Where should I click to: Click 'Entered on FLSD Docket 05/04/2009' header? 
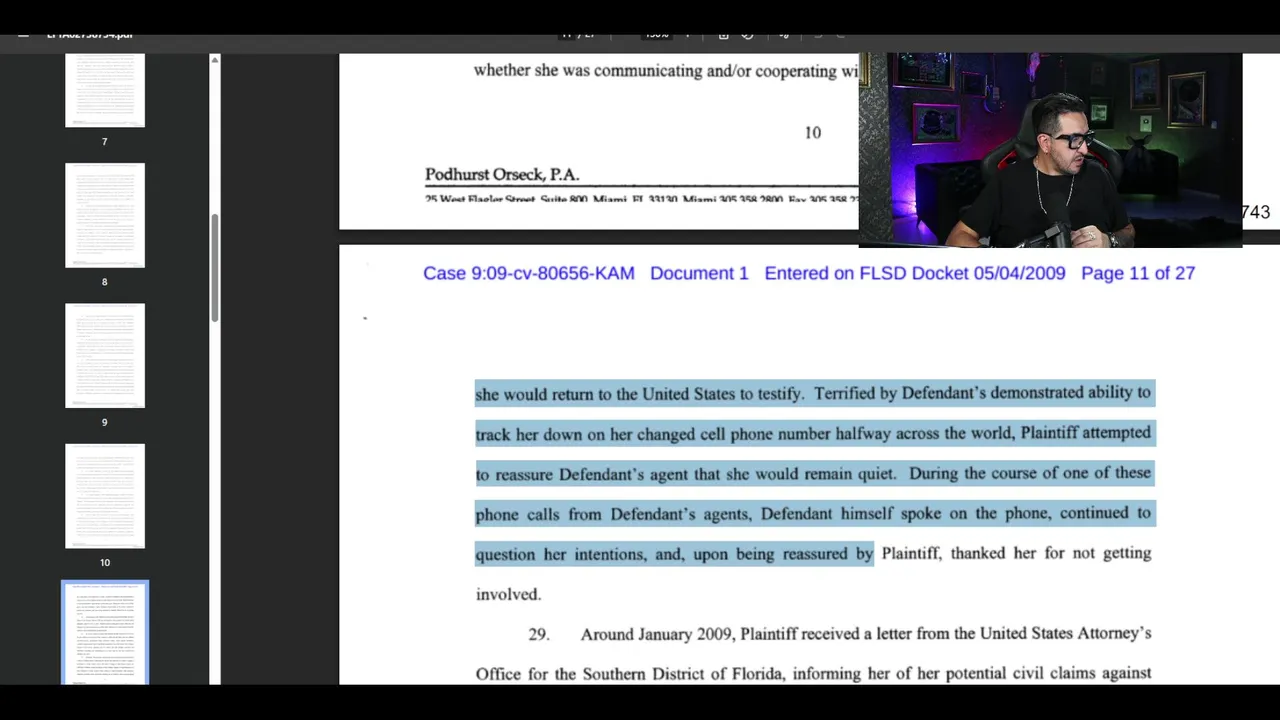pos(915,273)
